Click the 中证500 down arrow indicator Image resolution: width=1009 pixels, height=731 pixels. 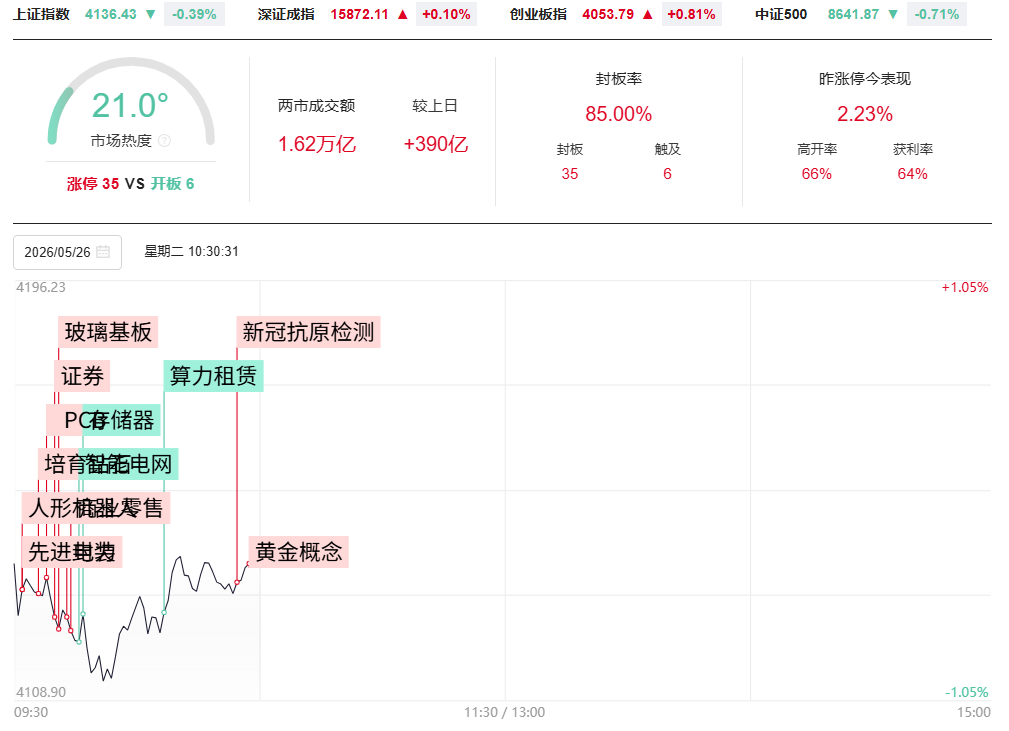[x=893, y=14]
